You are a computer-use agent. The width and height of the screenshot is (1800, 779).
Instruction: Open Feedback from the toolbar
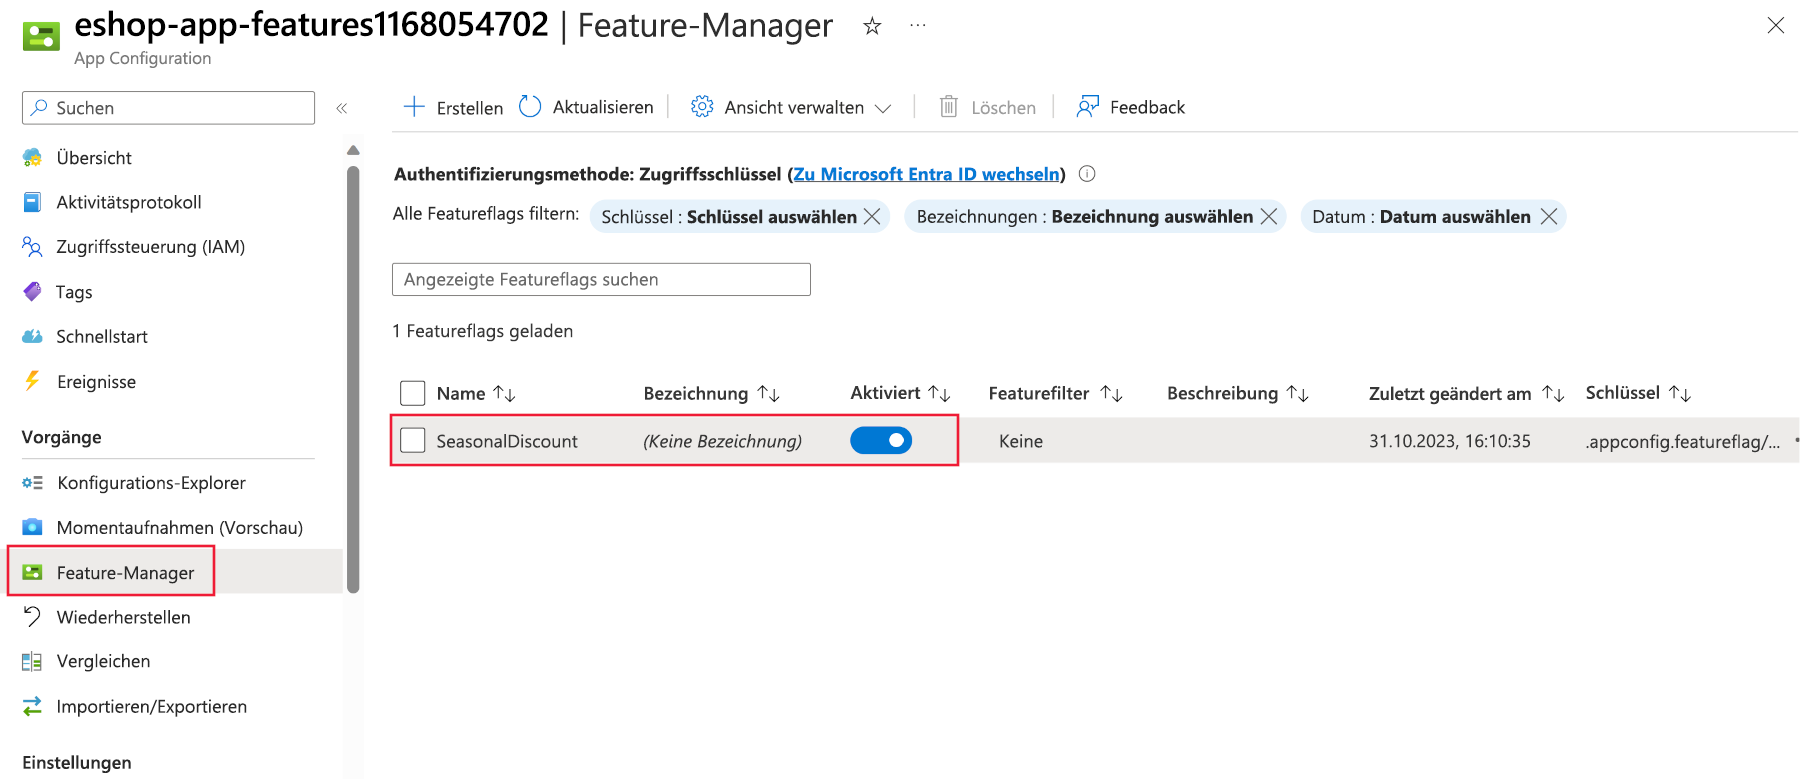point(1130,107)
